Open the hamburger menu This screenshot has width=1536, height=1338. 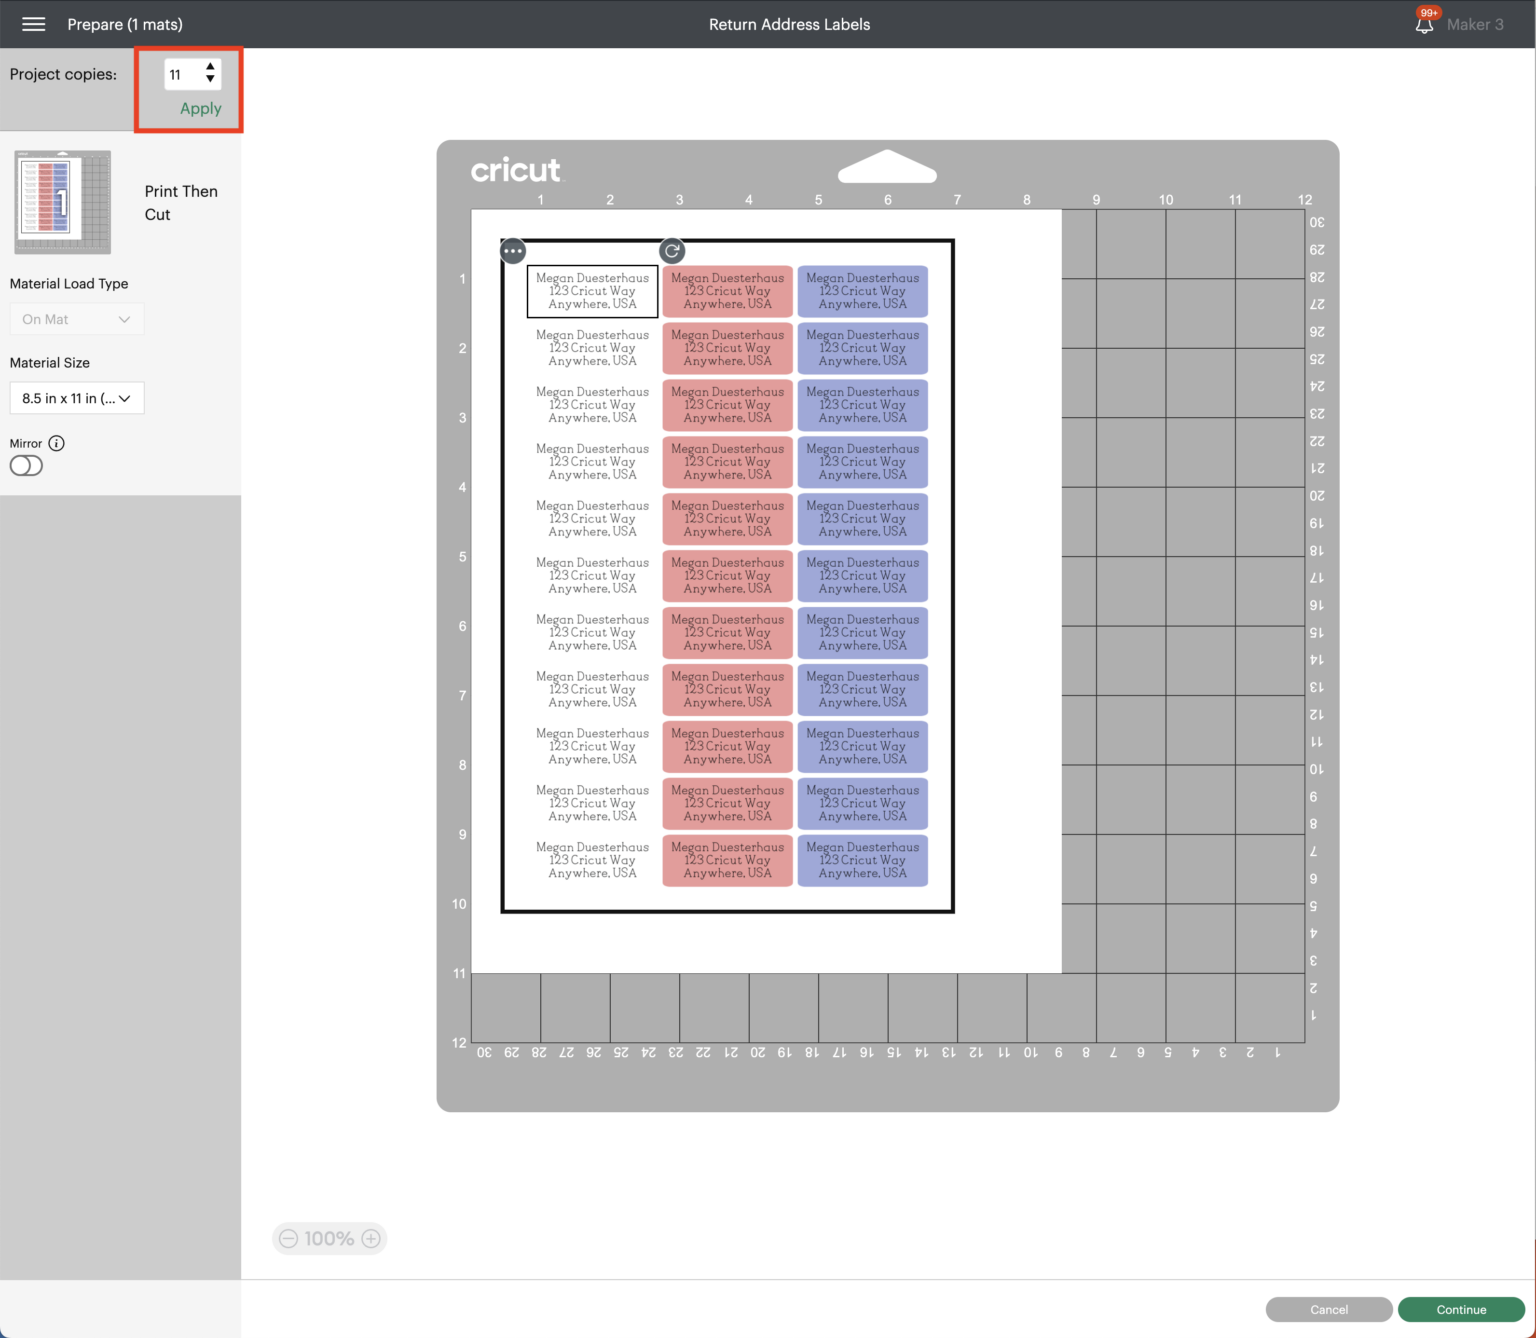pyautogui.click(x=33, y=24)
